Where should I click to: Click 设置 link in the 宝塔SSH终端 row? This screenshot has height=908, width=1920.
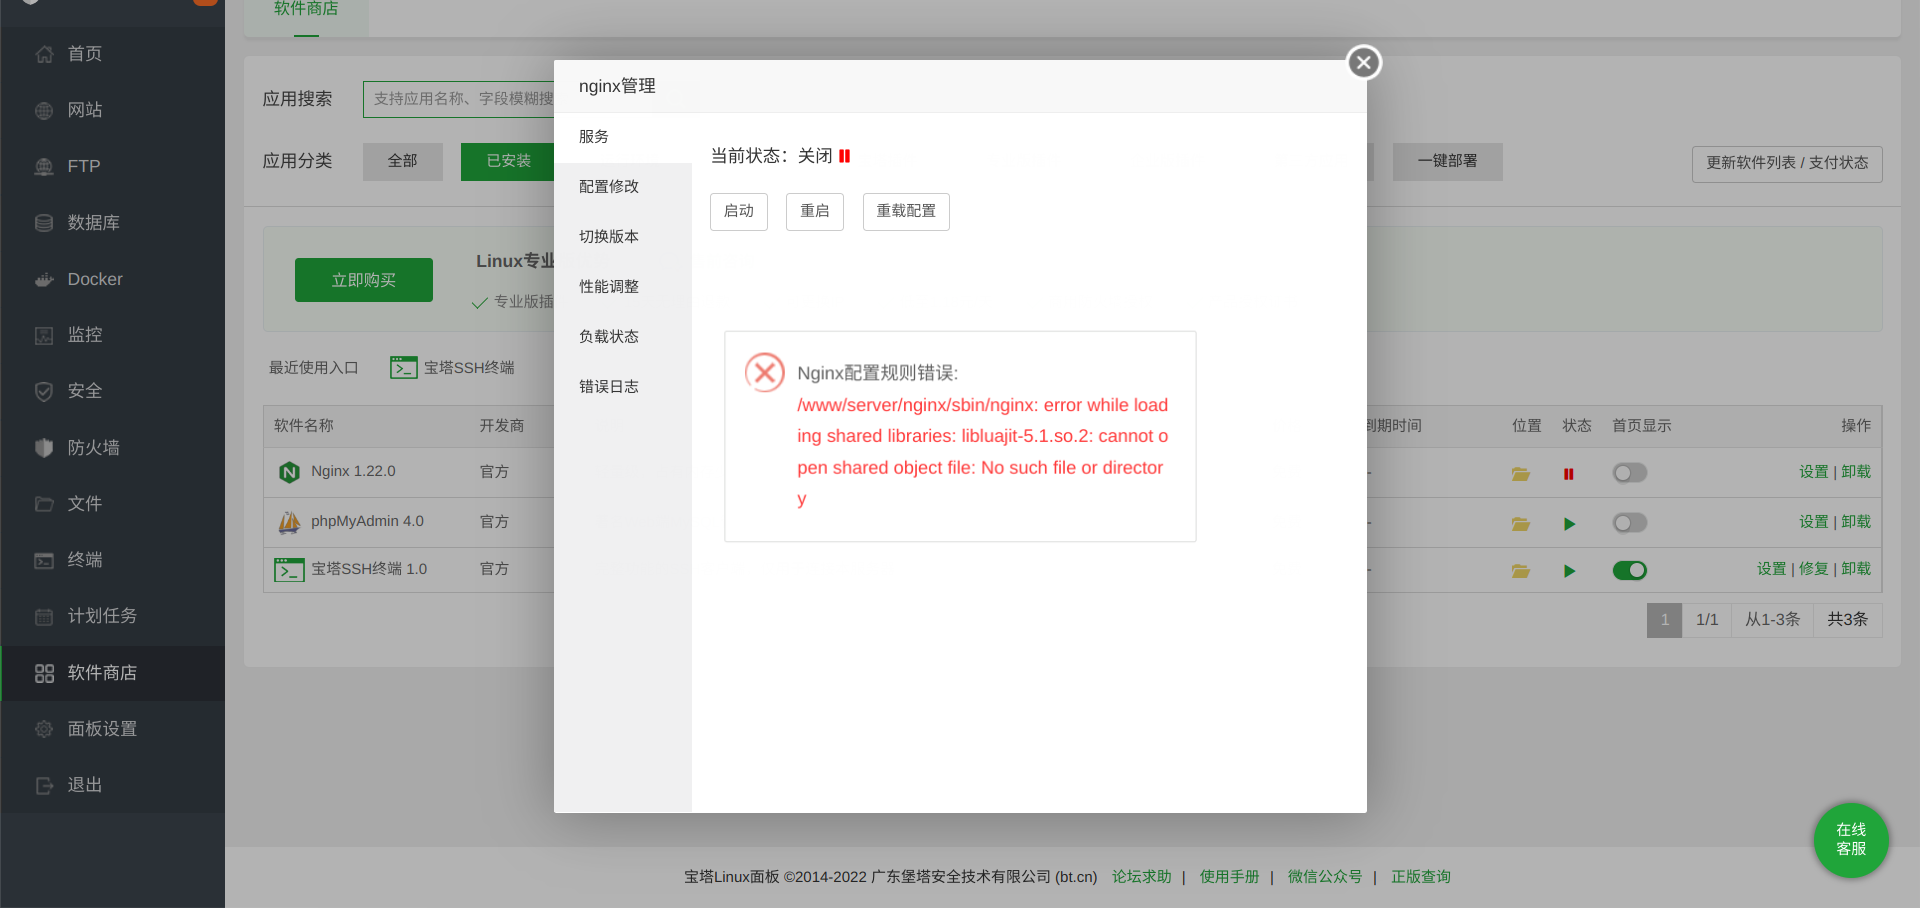(x=1772, y=569)
